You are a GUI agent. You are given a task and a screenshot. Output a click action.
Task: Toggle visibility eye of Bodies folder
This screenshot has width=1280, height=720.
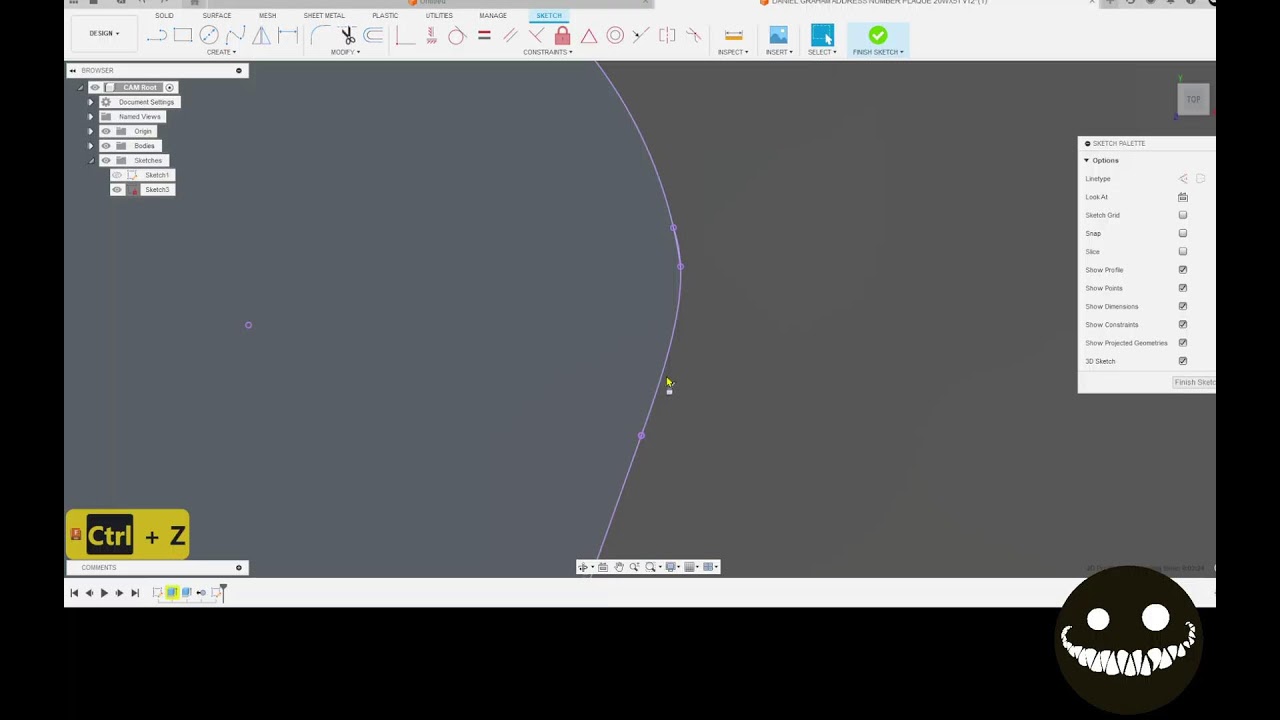[x=106, y=146]
